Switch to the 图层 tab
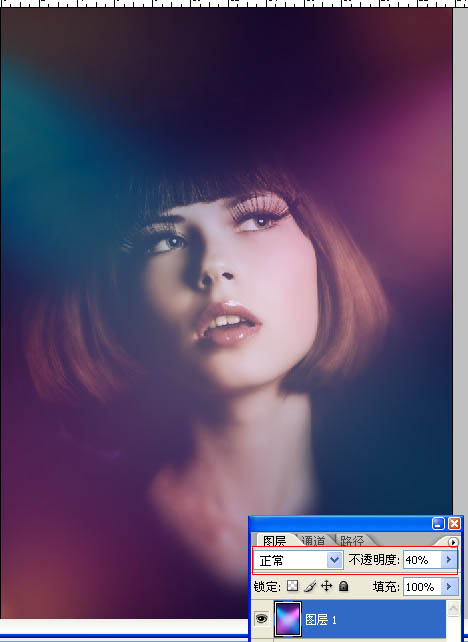468x642 pixels. click(274, 541)
